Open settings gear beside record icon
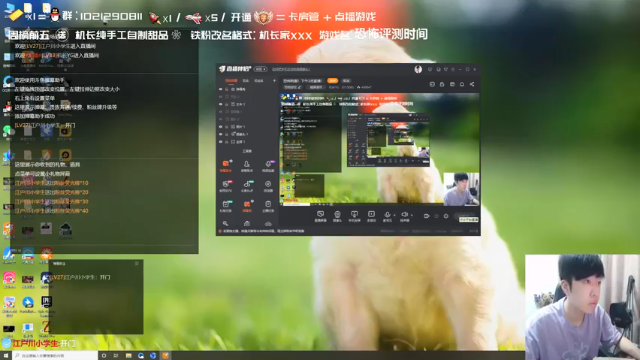The image size is (640, 360). point(446,216)
